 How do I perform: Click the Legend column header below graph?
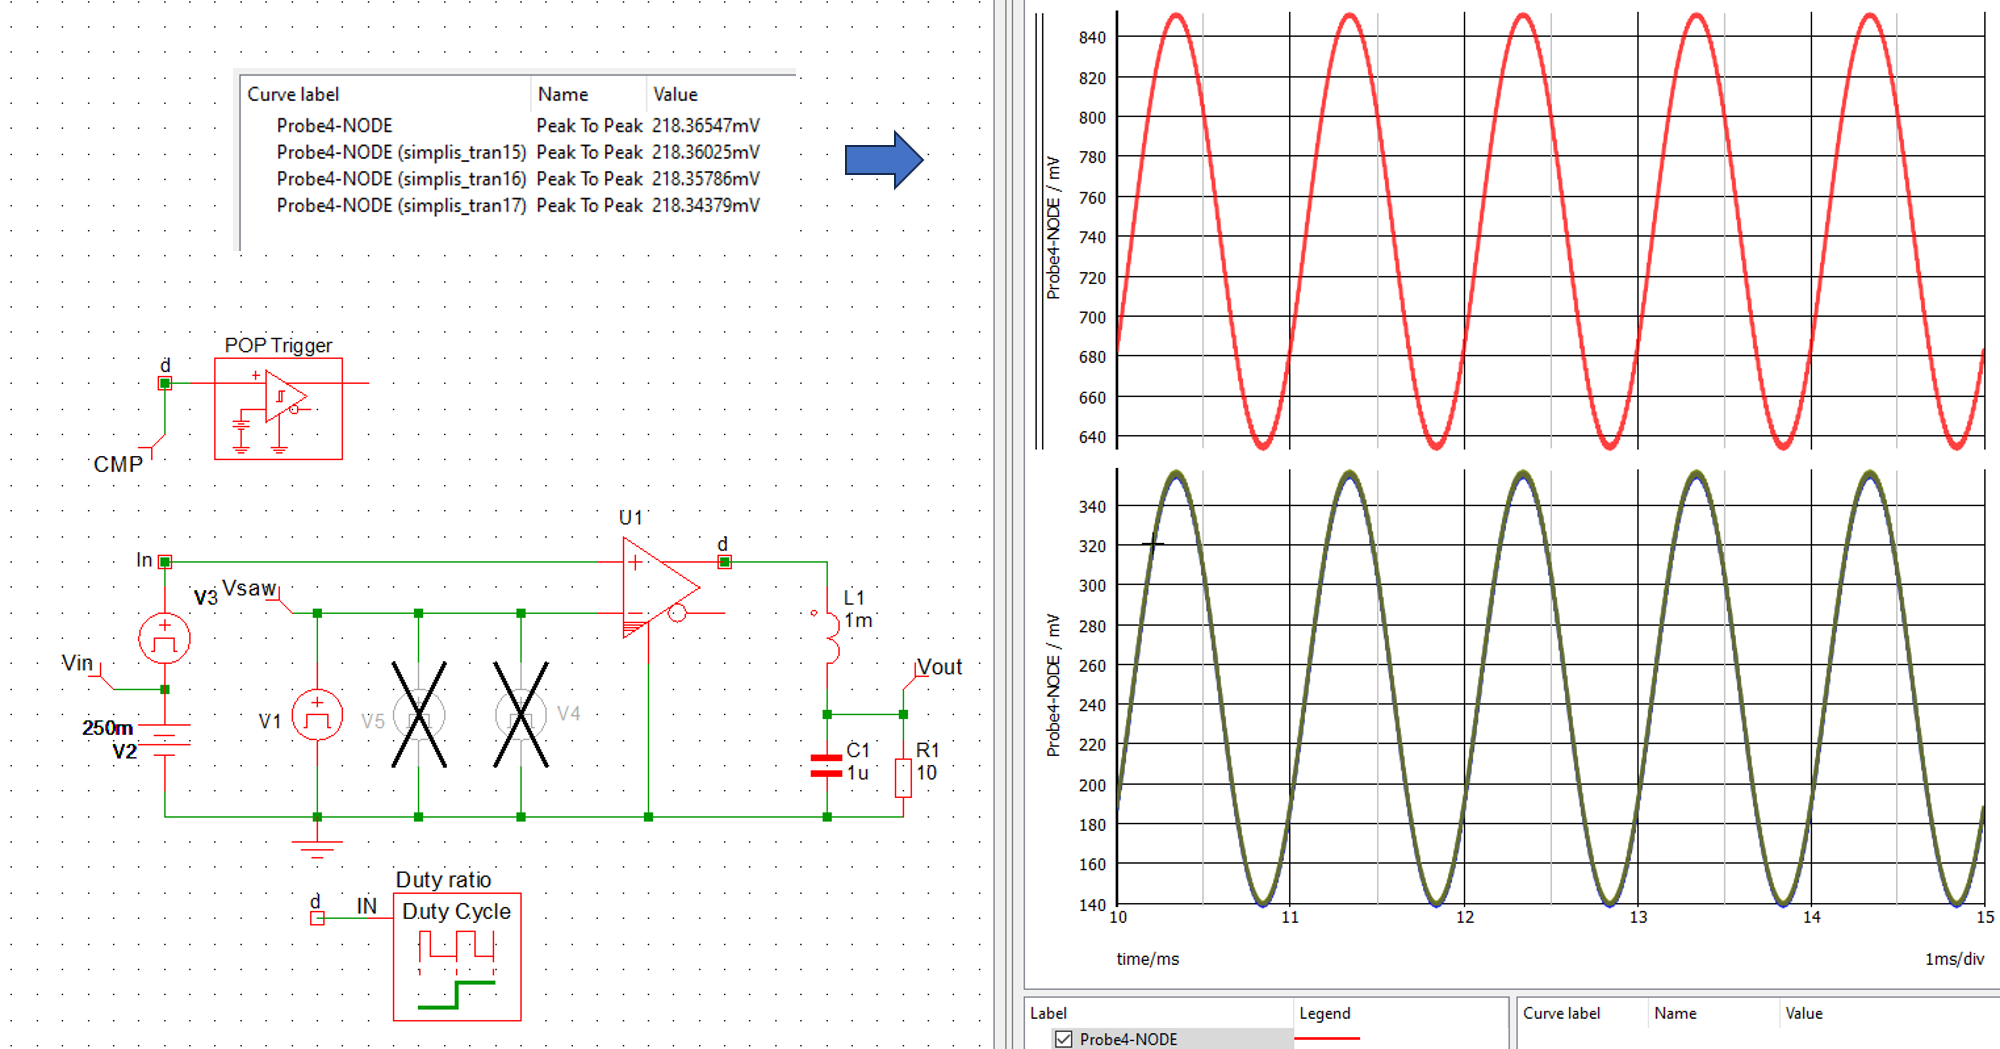tap(1325, 1013)
